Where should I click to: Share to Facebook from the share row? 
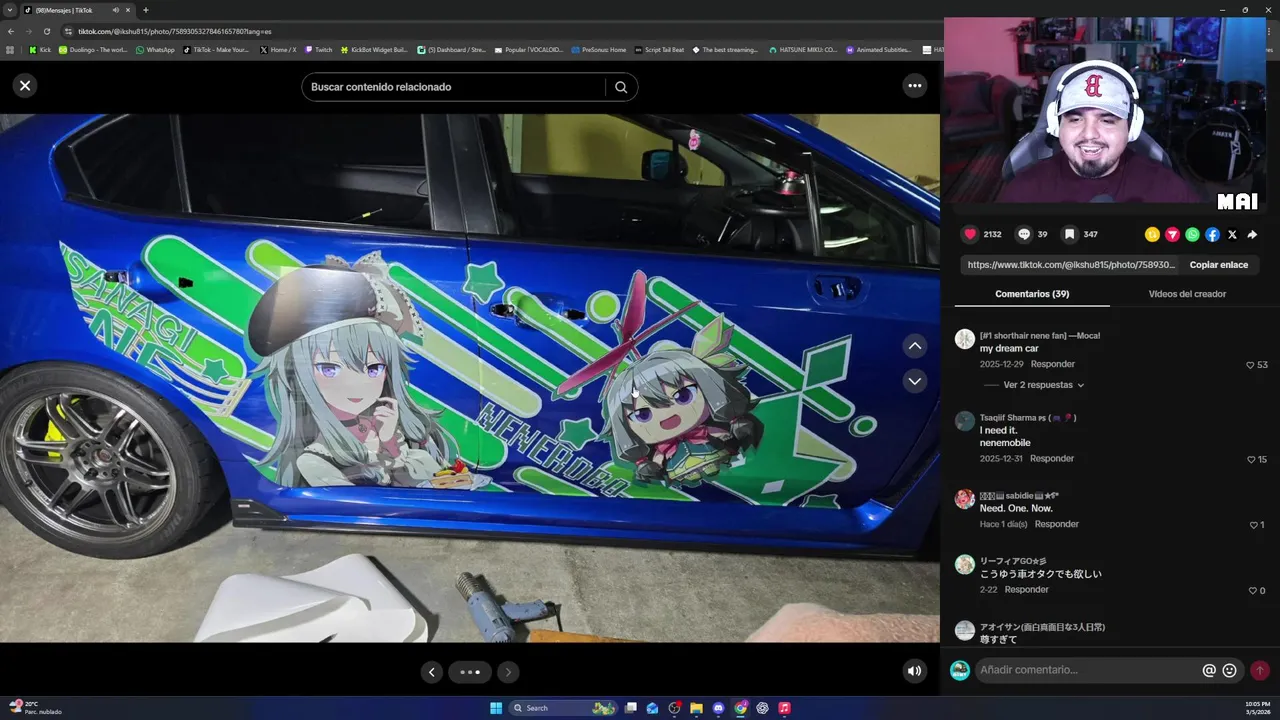click(x=1212, y=235)
